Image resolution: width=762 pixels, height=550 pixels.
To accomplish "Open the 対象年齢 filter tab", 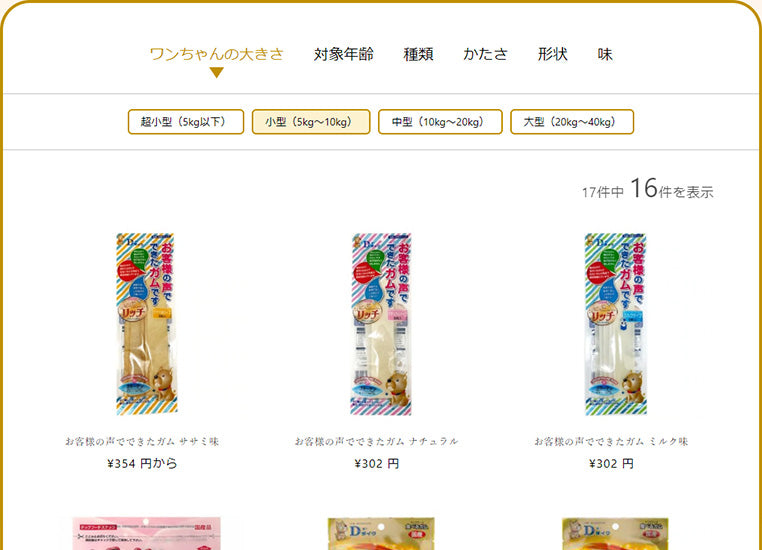I will coord(344,54).
